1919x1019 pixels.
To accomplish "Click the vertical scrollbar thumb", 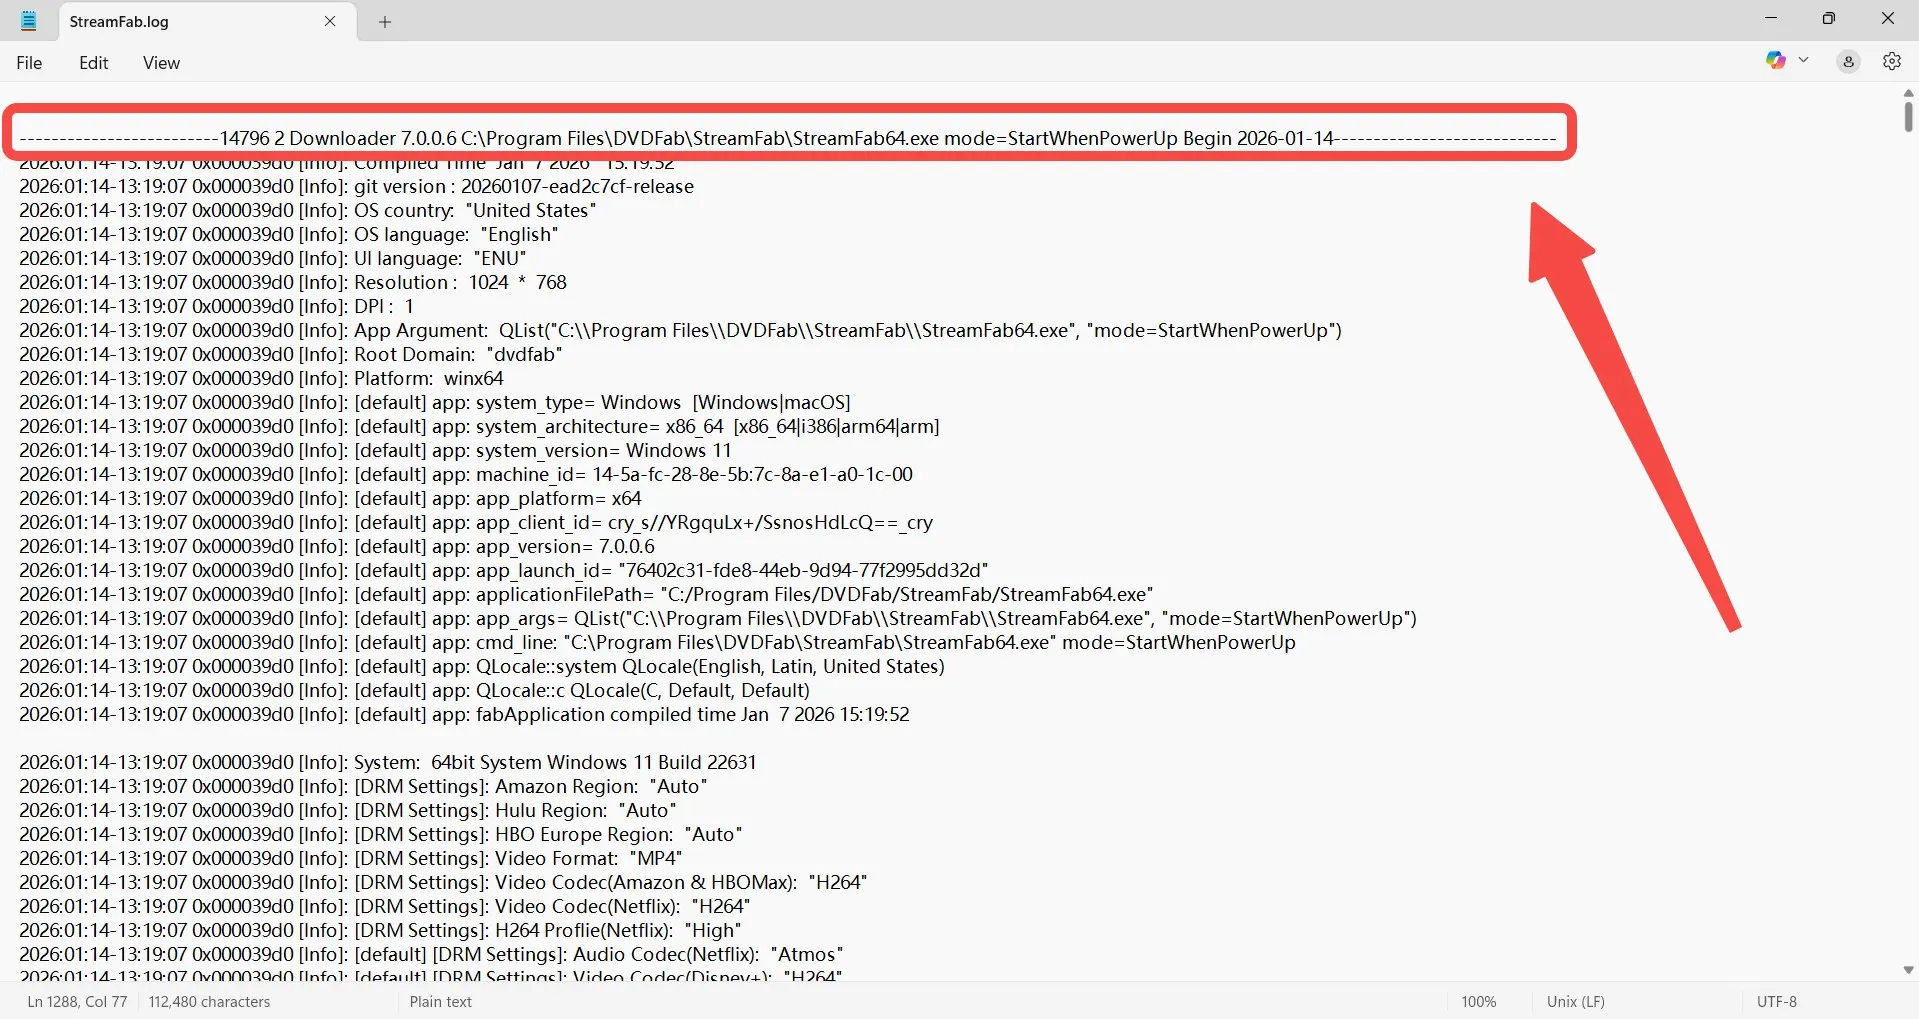I will click(x=1908, y=116).
